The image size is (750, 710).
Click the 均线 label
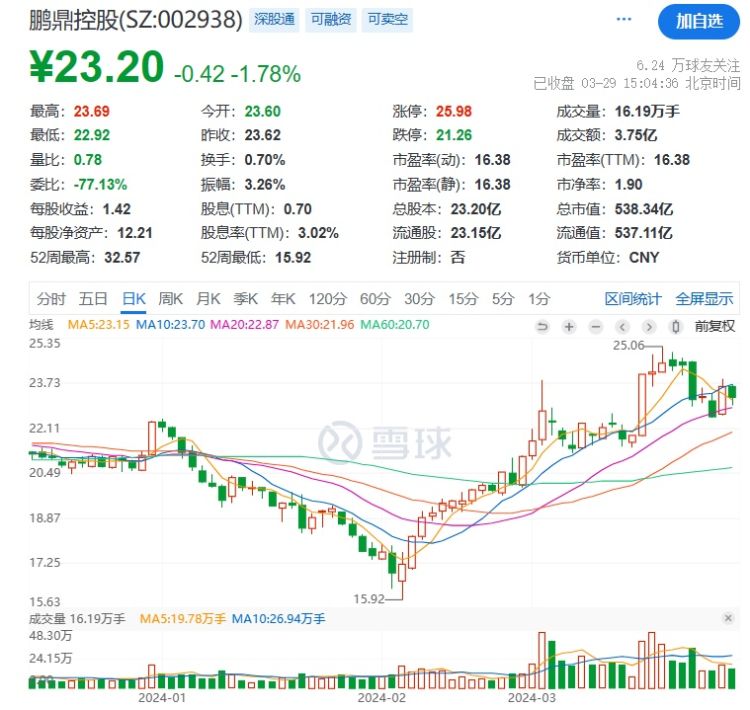point(41,324)
